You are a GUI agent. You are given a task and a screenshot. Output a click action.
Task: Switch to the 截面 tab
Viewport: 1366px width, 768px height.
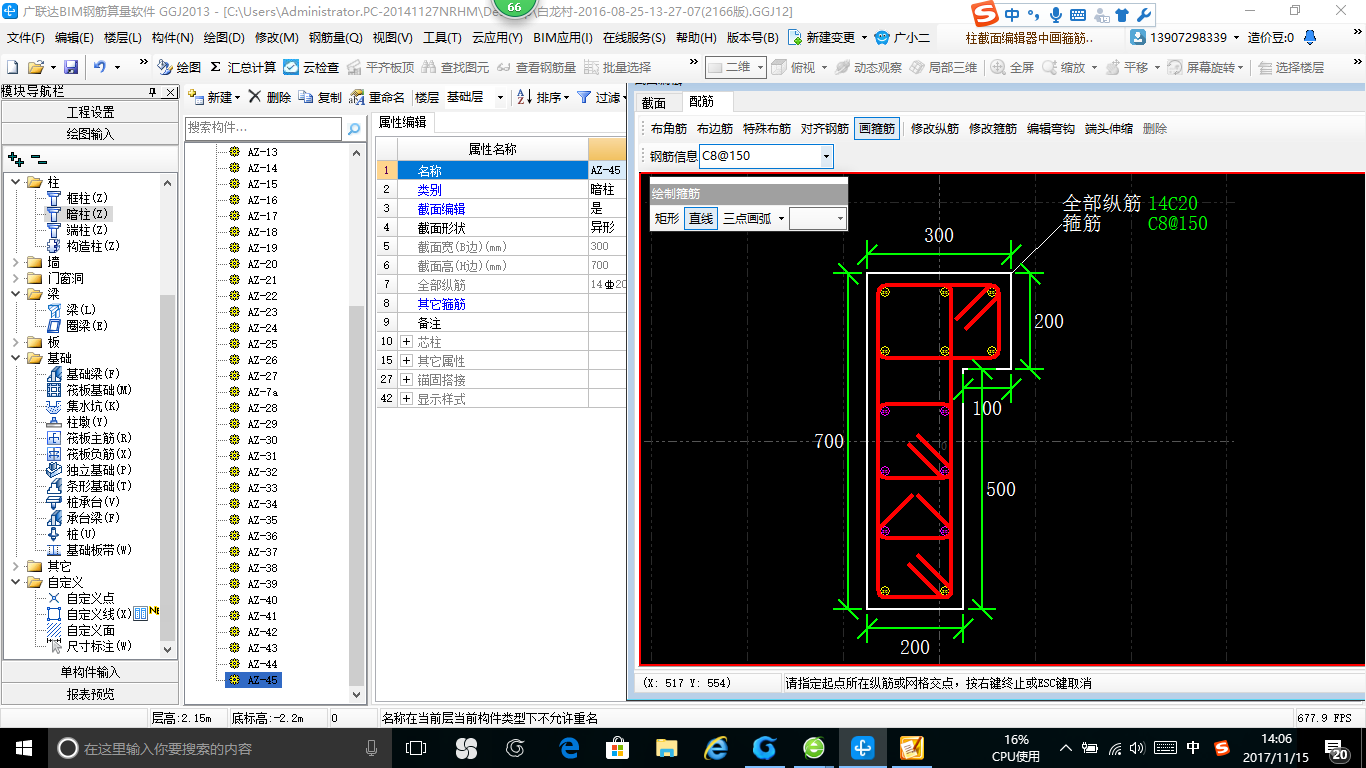pyautogui.click(x=654, y=102)
